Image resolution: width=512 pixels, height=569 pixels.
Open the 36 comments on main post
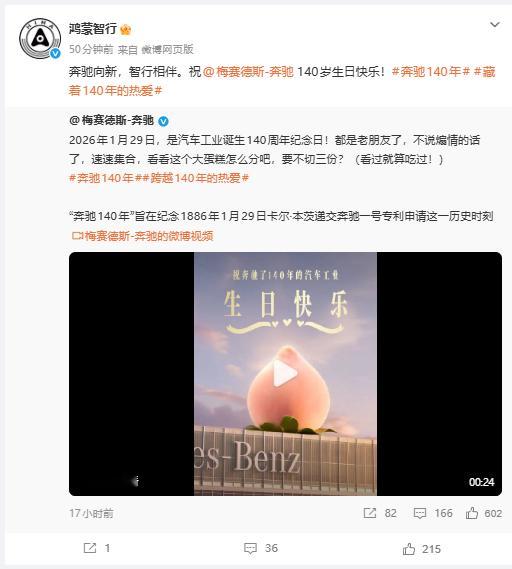[x=261, y=548]
